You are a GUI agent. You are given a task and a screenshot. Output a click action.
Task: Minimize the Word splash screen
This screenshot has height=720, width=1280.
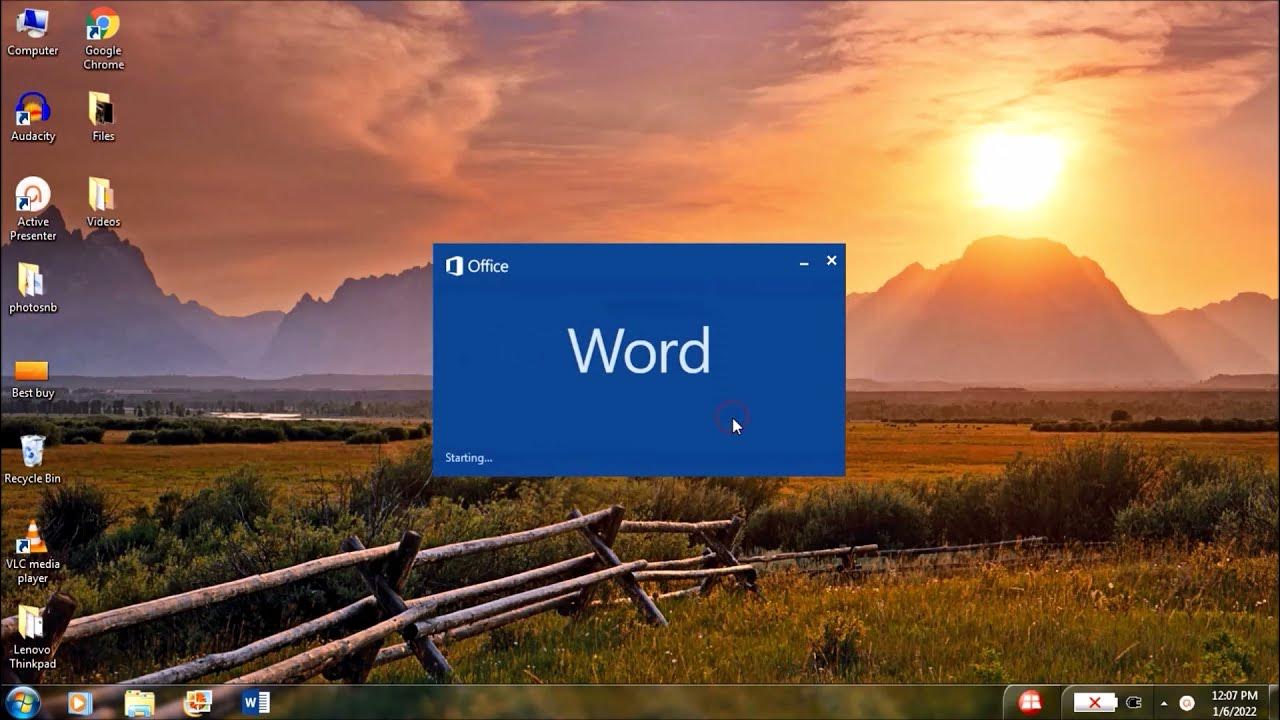click(804, 262)
